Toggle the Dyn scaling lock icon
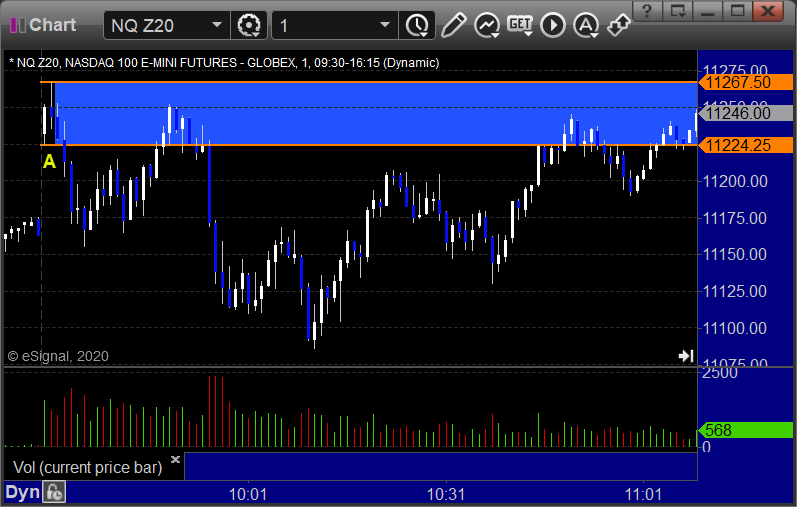The width and height of the screenshot is (797, 507). click(54, 492)
